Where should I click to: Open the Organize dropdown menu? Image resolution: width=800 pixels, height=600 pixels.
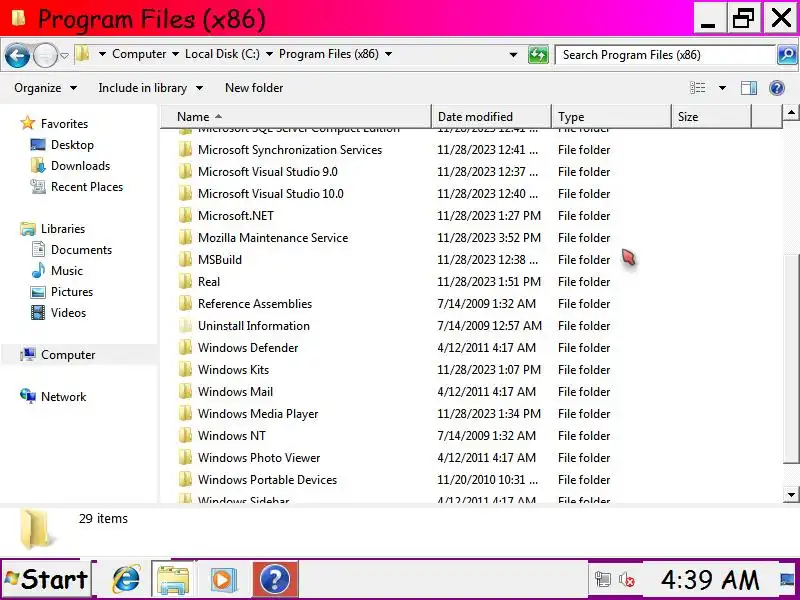pos(45,88)
